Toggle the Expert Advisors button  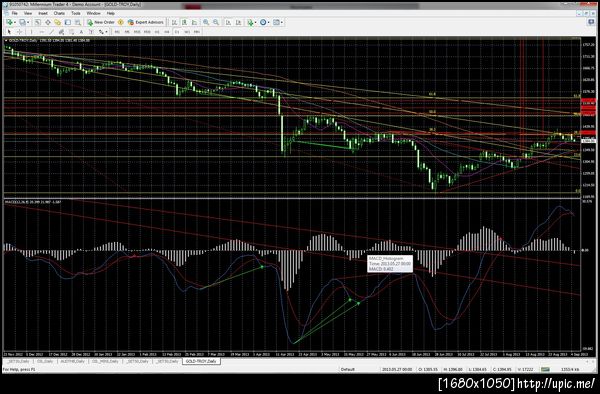(146, 22)
